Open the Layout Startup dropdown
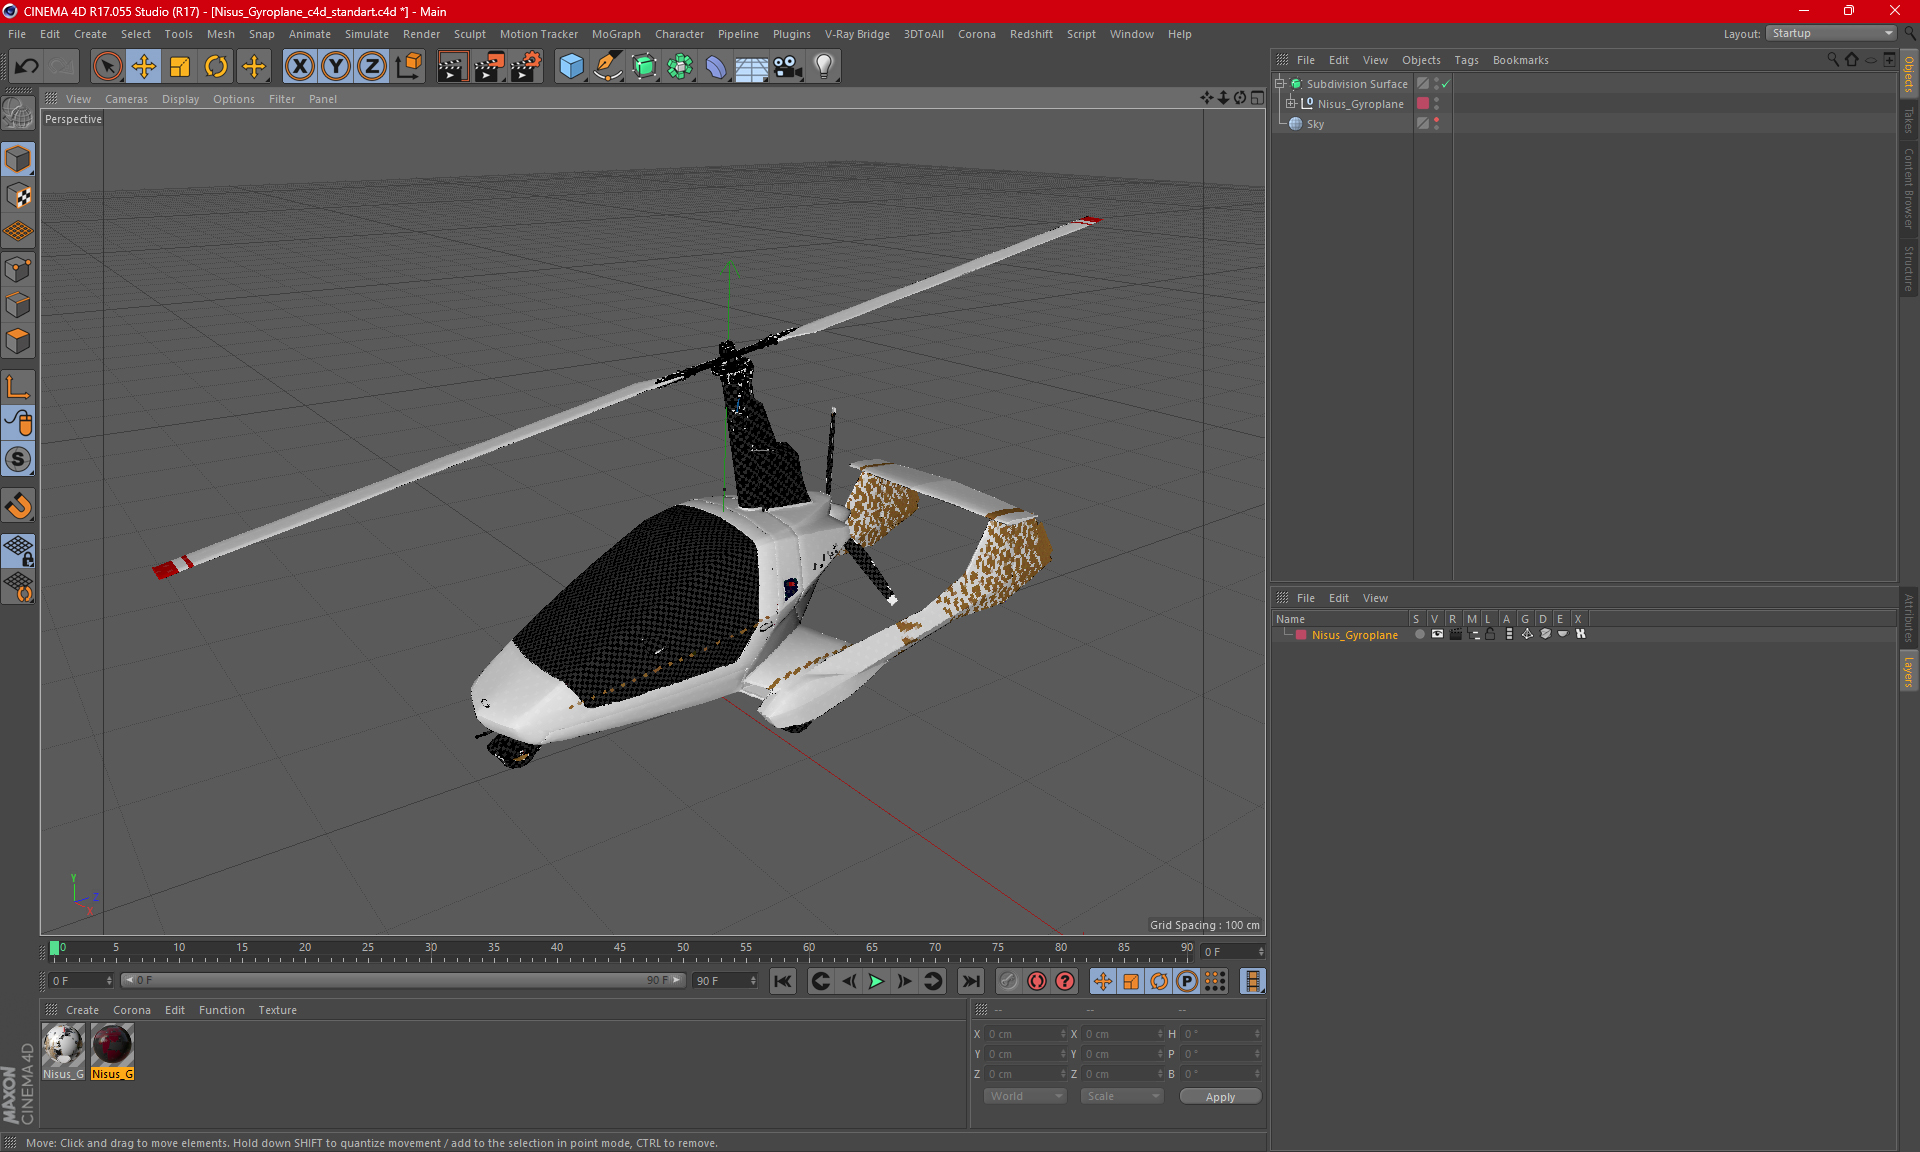Viewport: 1920px width, 1152px height. point(1832,33)
